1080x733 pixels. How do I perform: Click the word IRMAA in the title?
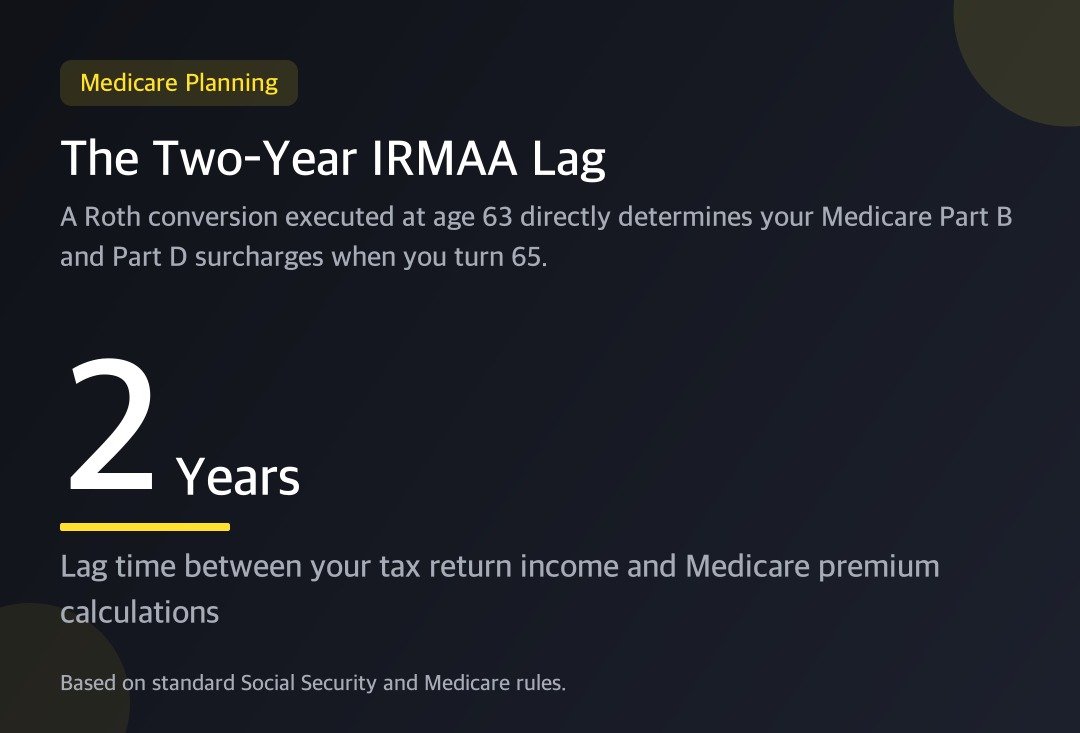click(444, 158)
